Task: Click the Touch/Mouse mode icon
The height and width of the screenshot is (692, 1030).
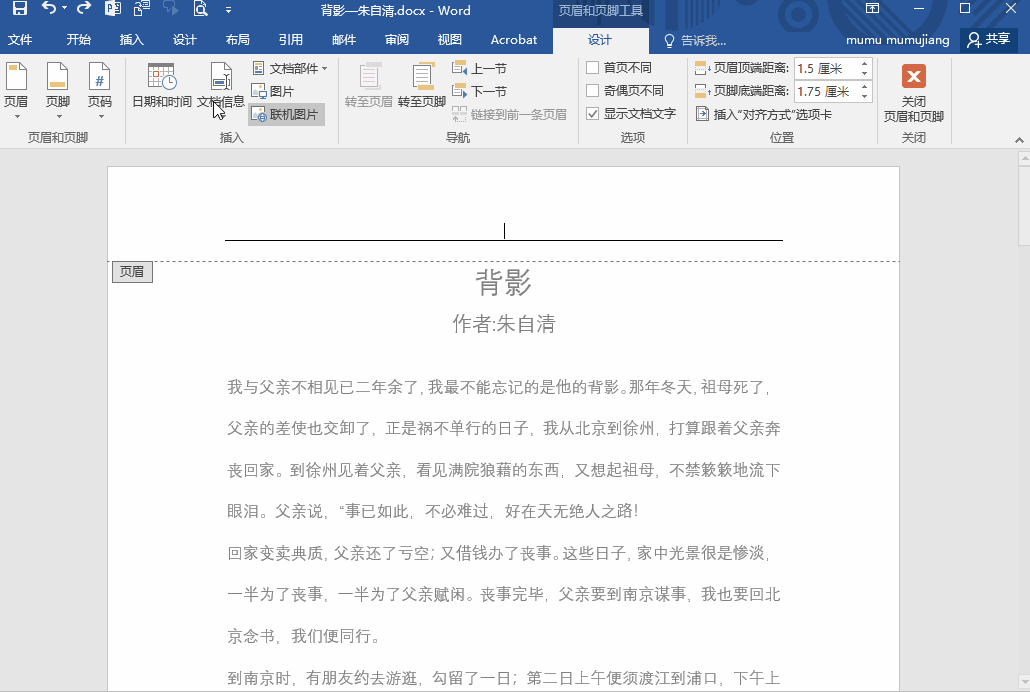Action: coord(141,9)
